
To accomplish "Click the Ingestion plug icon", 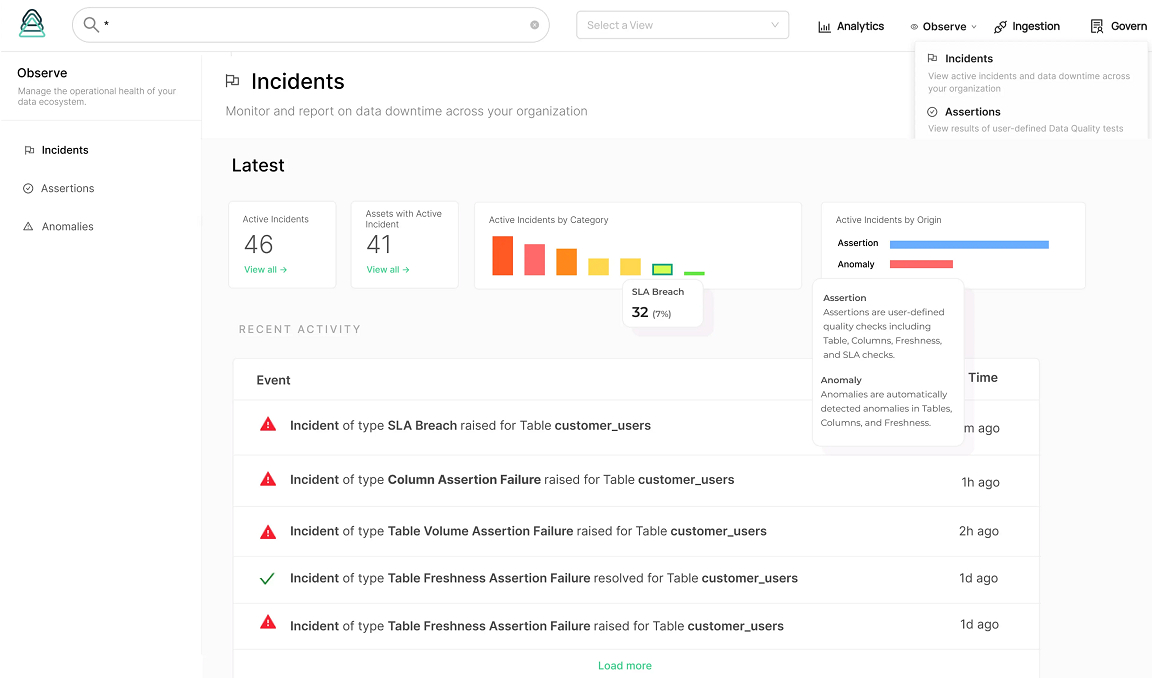I will [x=1000, y=27].
